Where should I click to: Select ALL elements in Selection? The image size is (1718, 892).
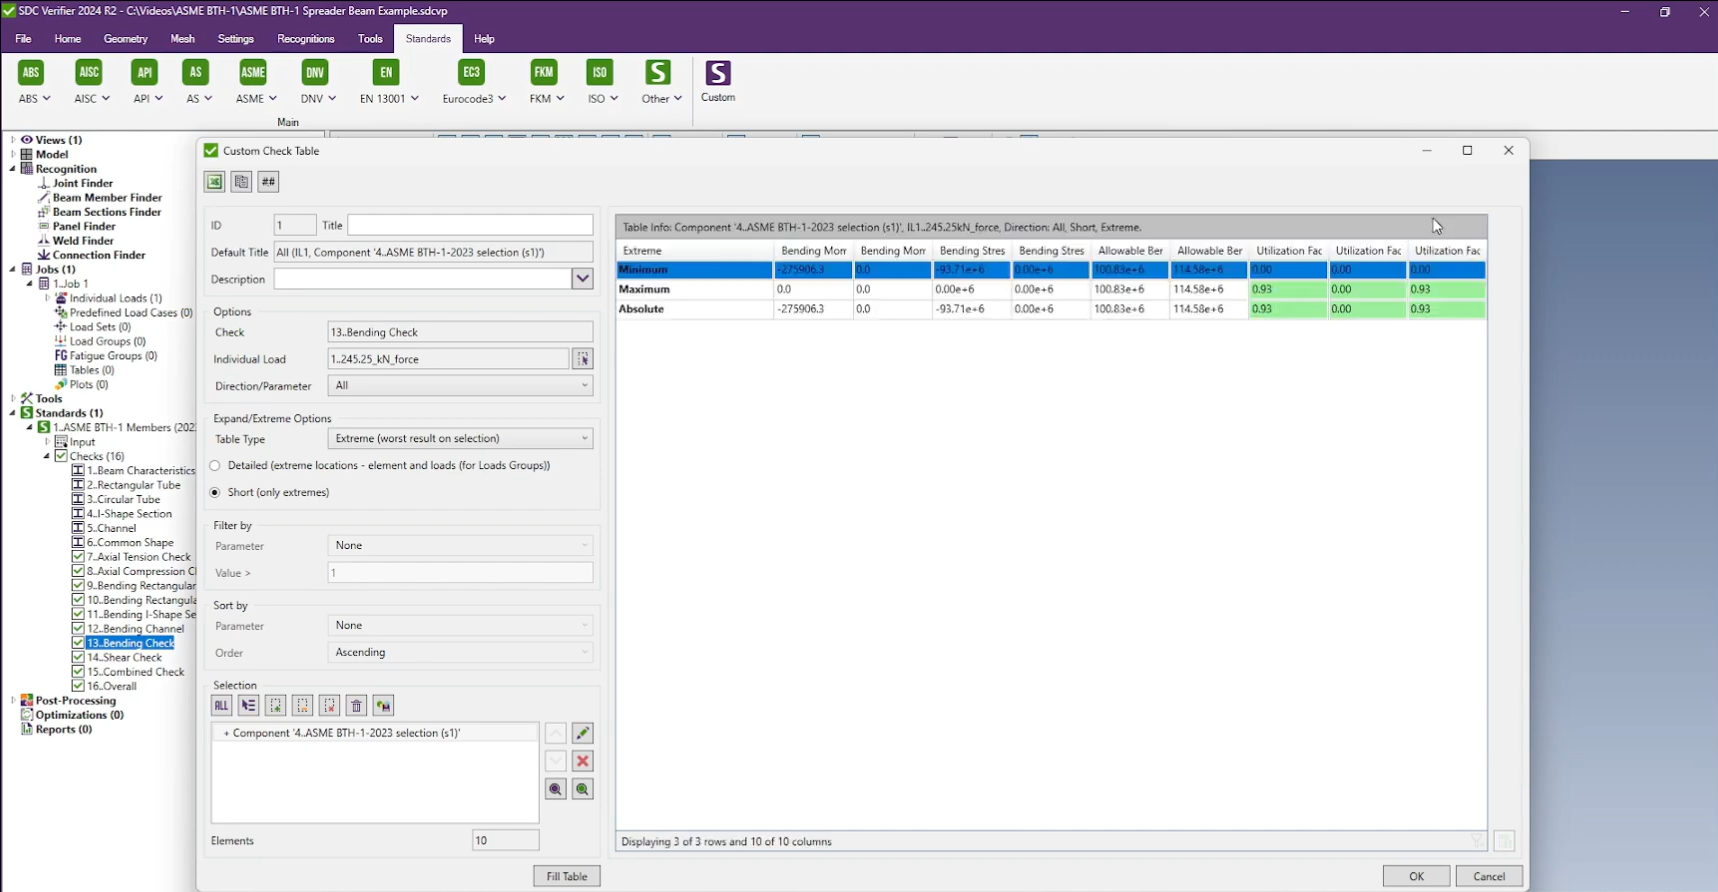(x=222, y=706)
